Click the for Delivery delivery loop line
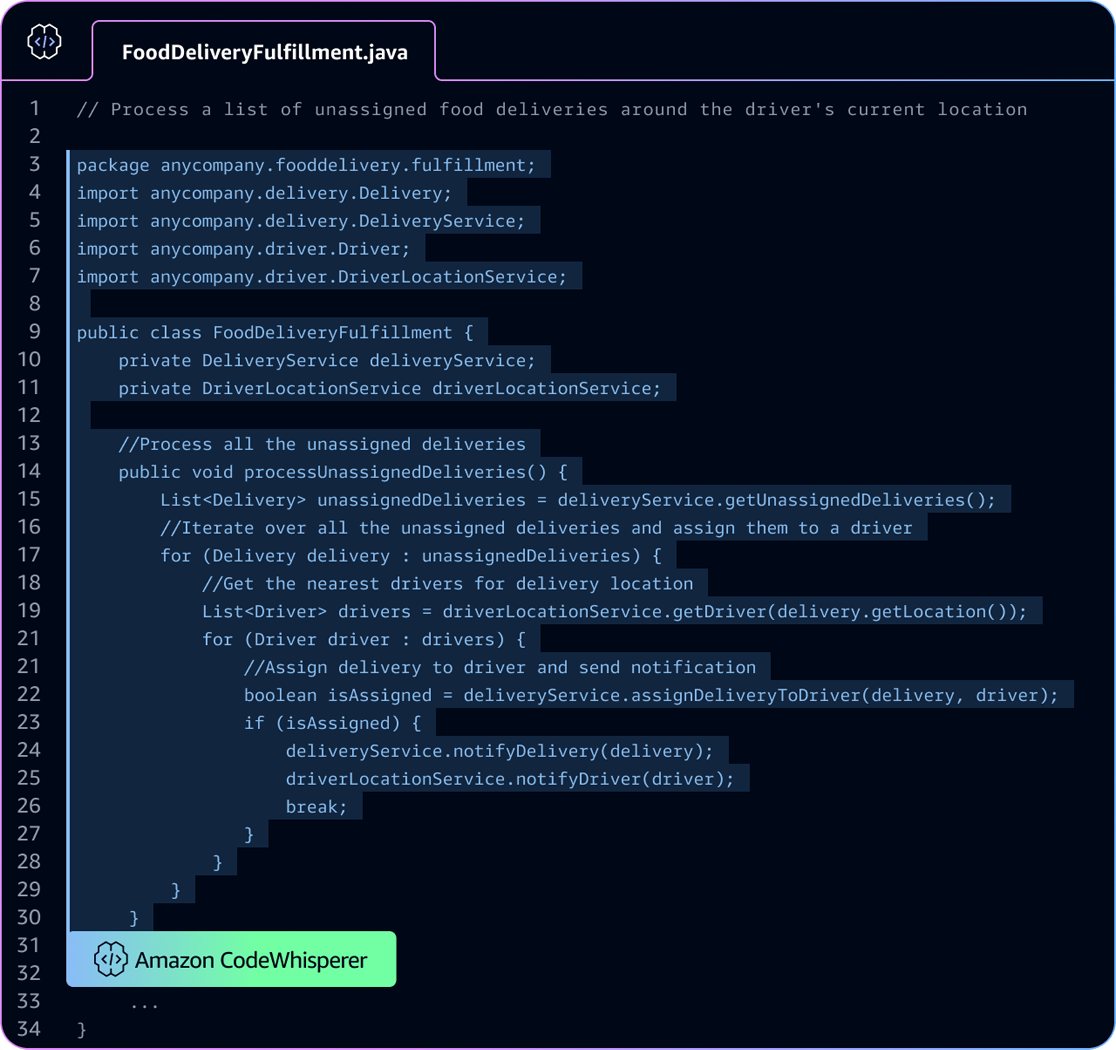The height and width of the screenshot is (1050, 1116). [410, 555]
